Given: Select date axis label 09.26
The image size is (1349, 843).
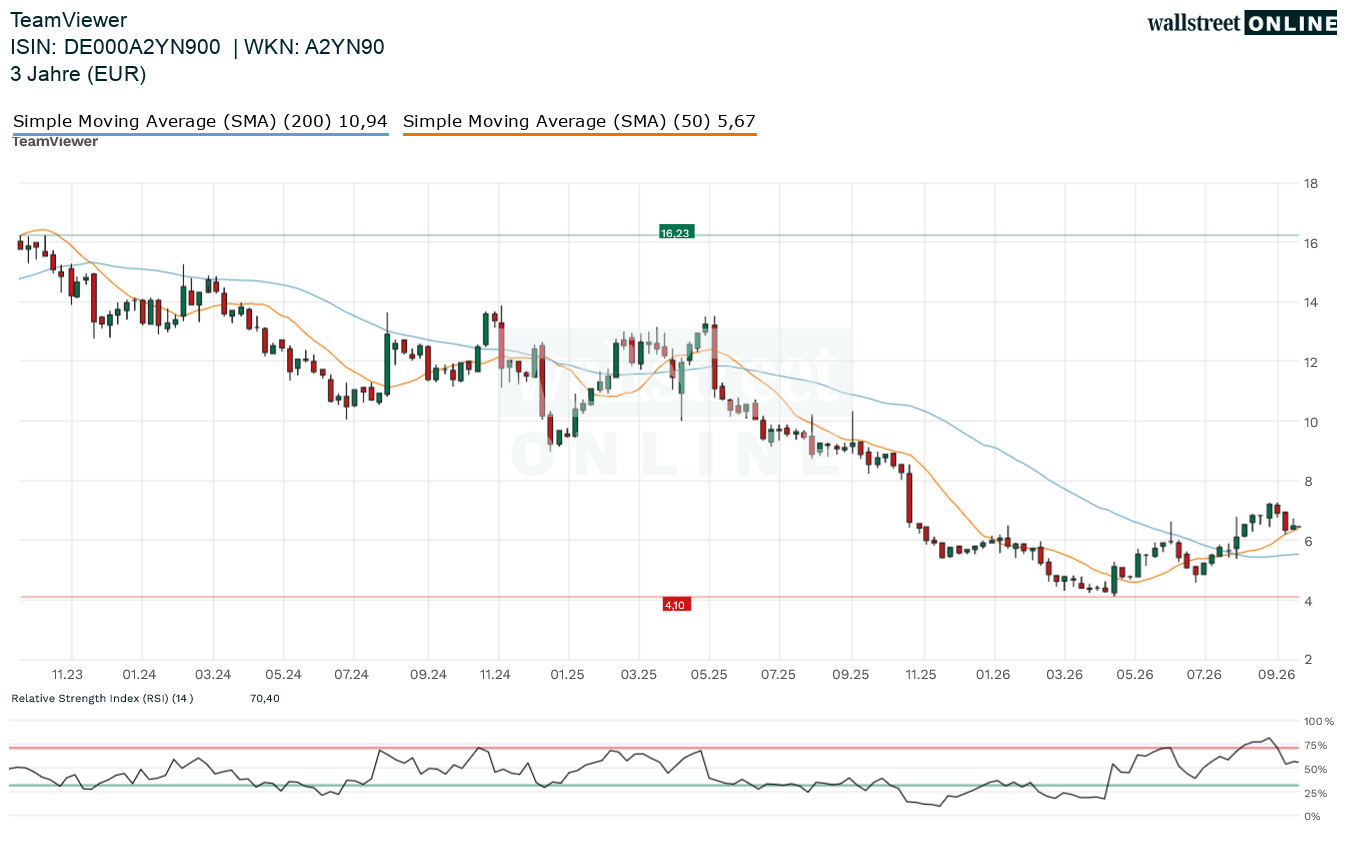Looking at the screenshot, I should [1277, 675].
